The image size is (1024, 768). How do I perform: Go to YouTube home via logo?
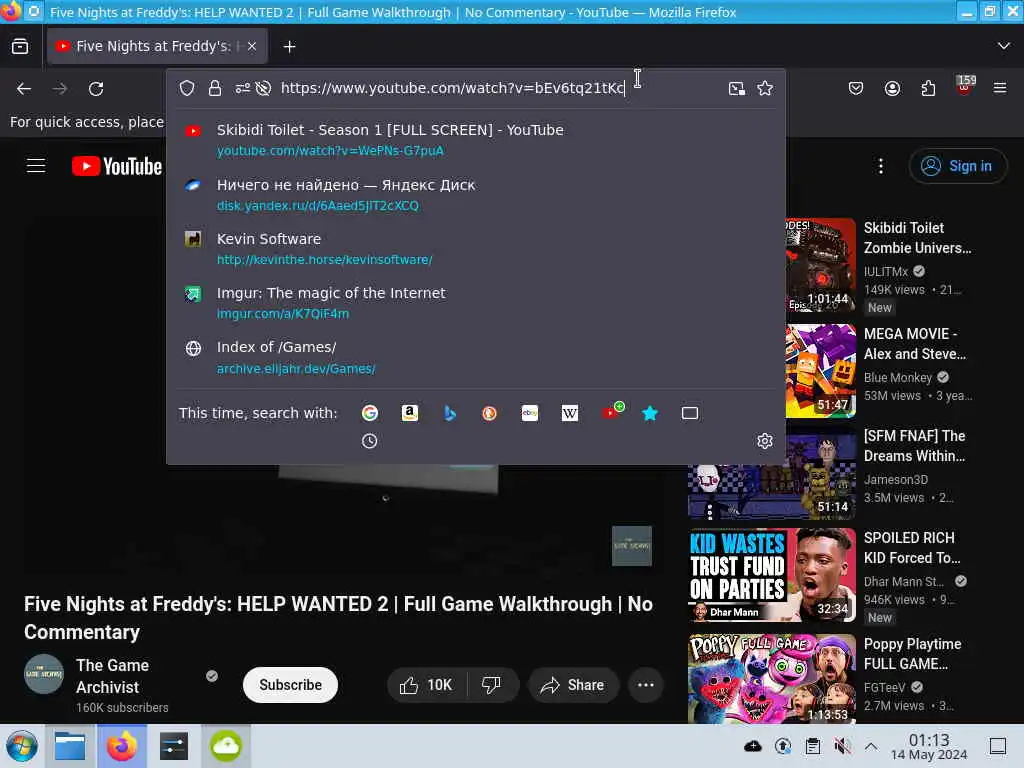click(117, 166)
